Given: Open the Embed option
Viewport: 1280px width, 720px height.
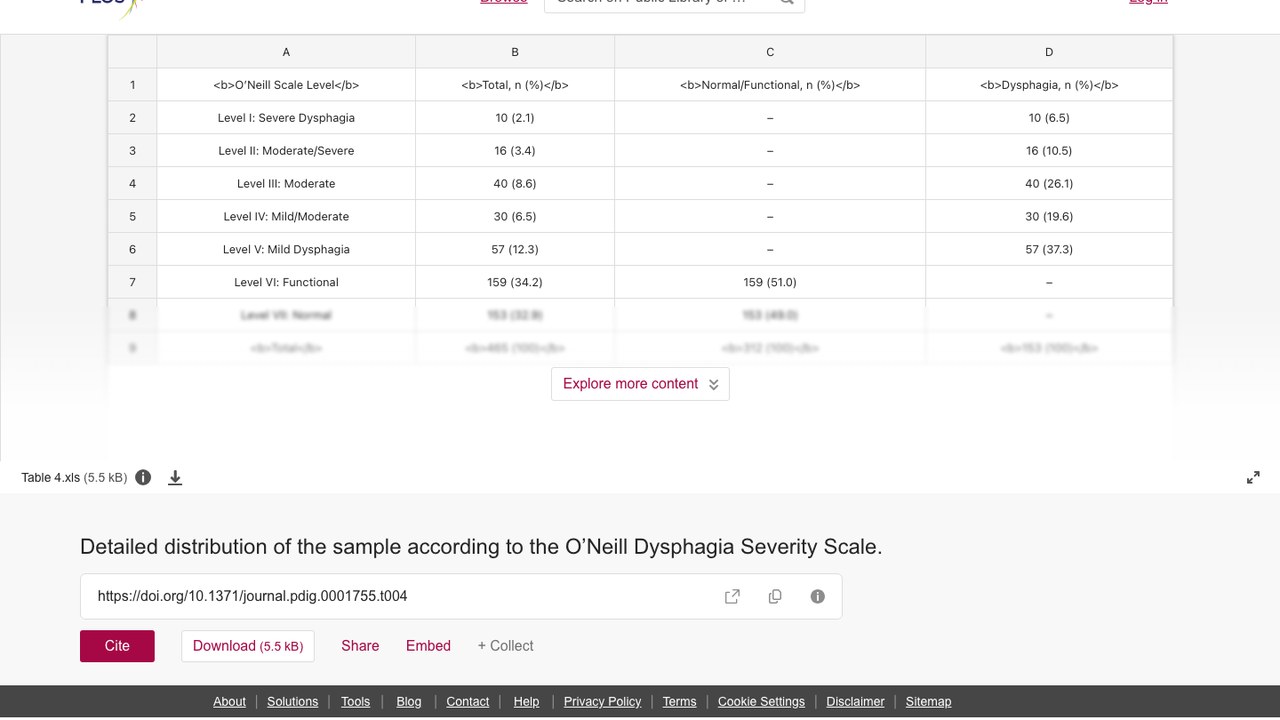Looking at the screenshot, I should tap(428, 646).
